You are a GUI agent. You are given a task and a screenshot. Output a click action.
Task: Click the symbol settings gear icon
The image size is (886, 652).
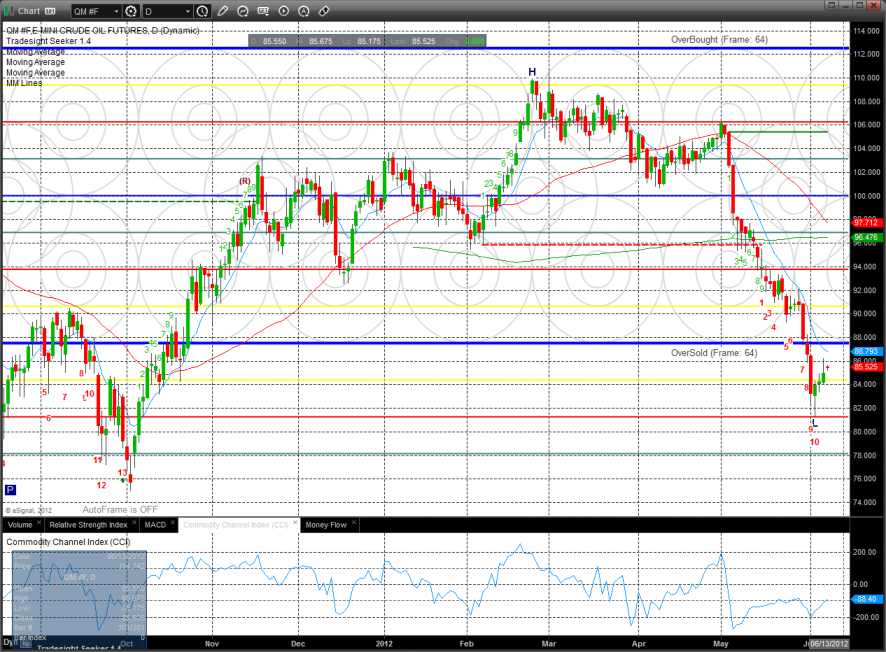coord(133,12)
